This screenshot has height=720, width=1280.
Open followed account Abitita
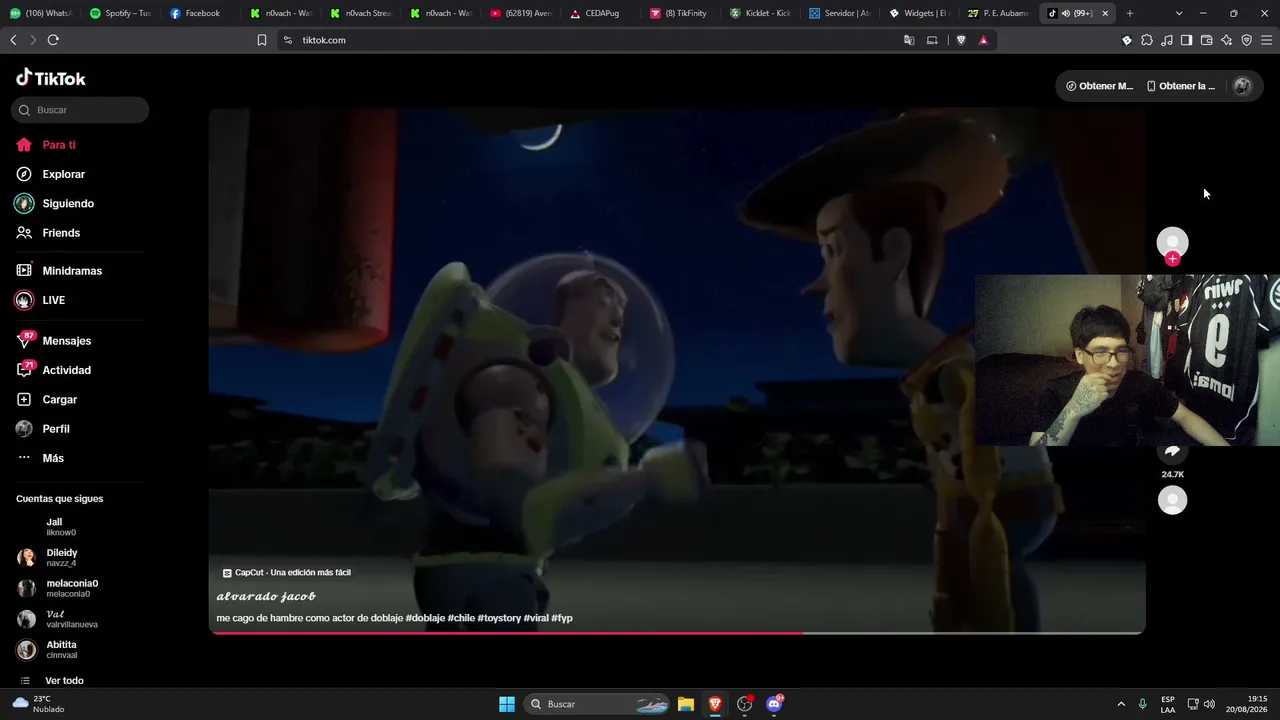60,650
